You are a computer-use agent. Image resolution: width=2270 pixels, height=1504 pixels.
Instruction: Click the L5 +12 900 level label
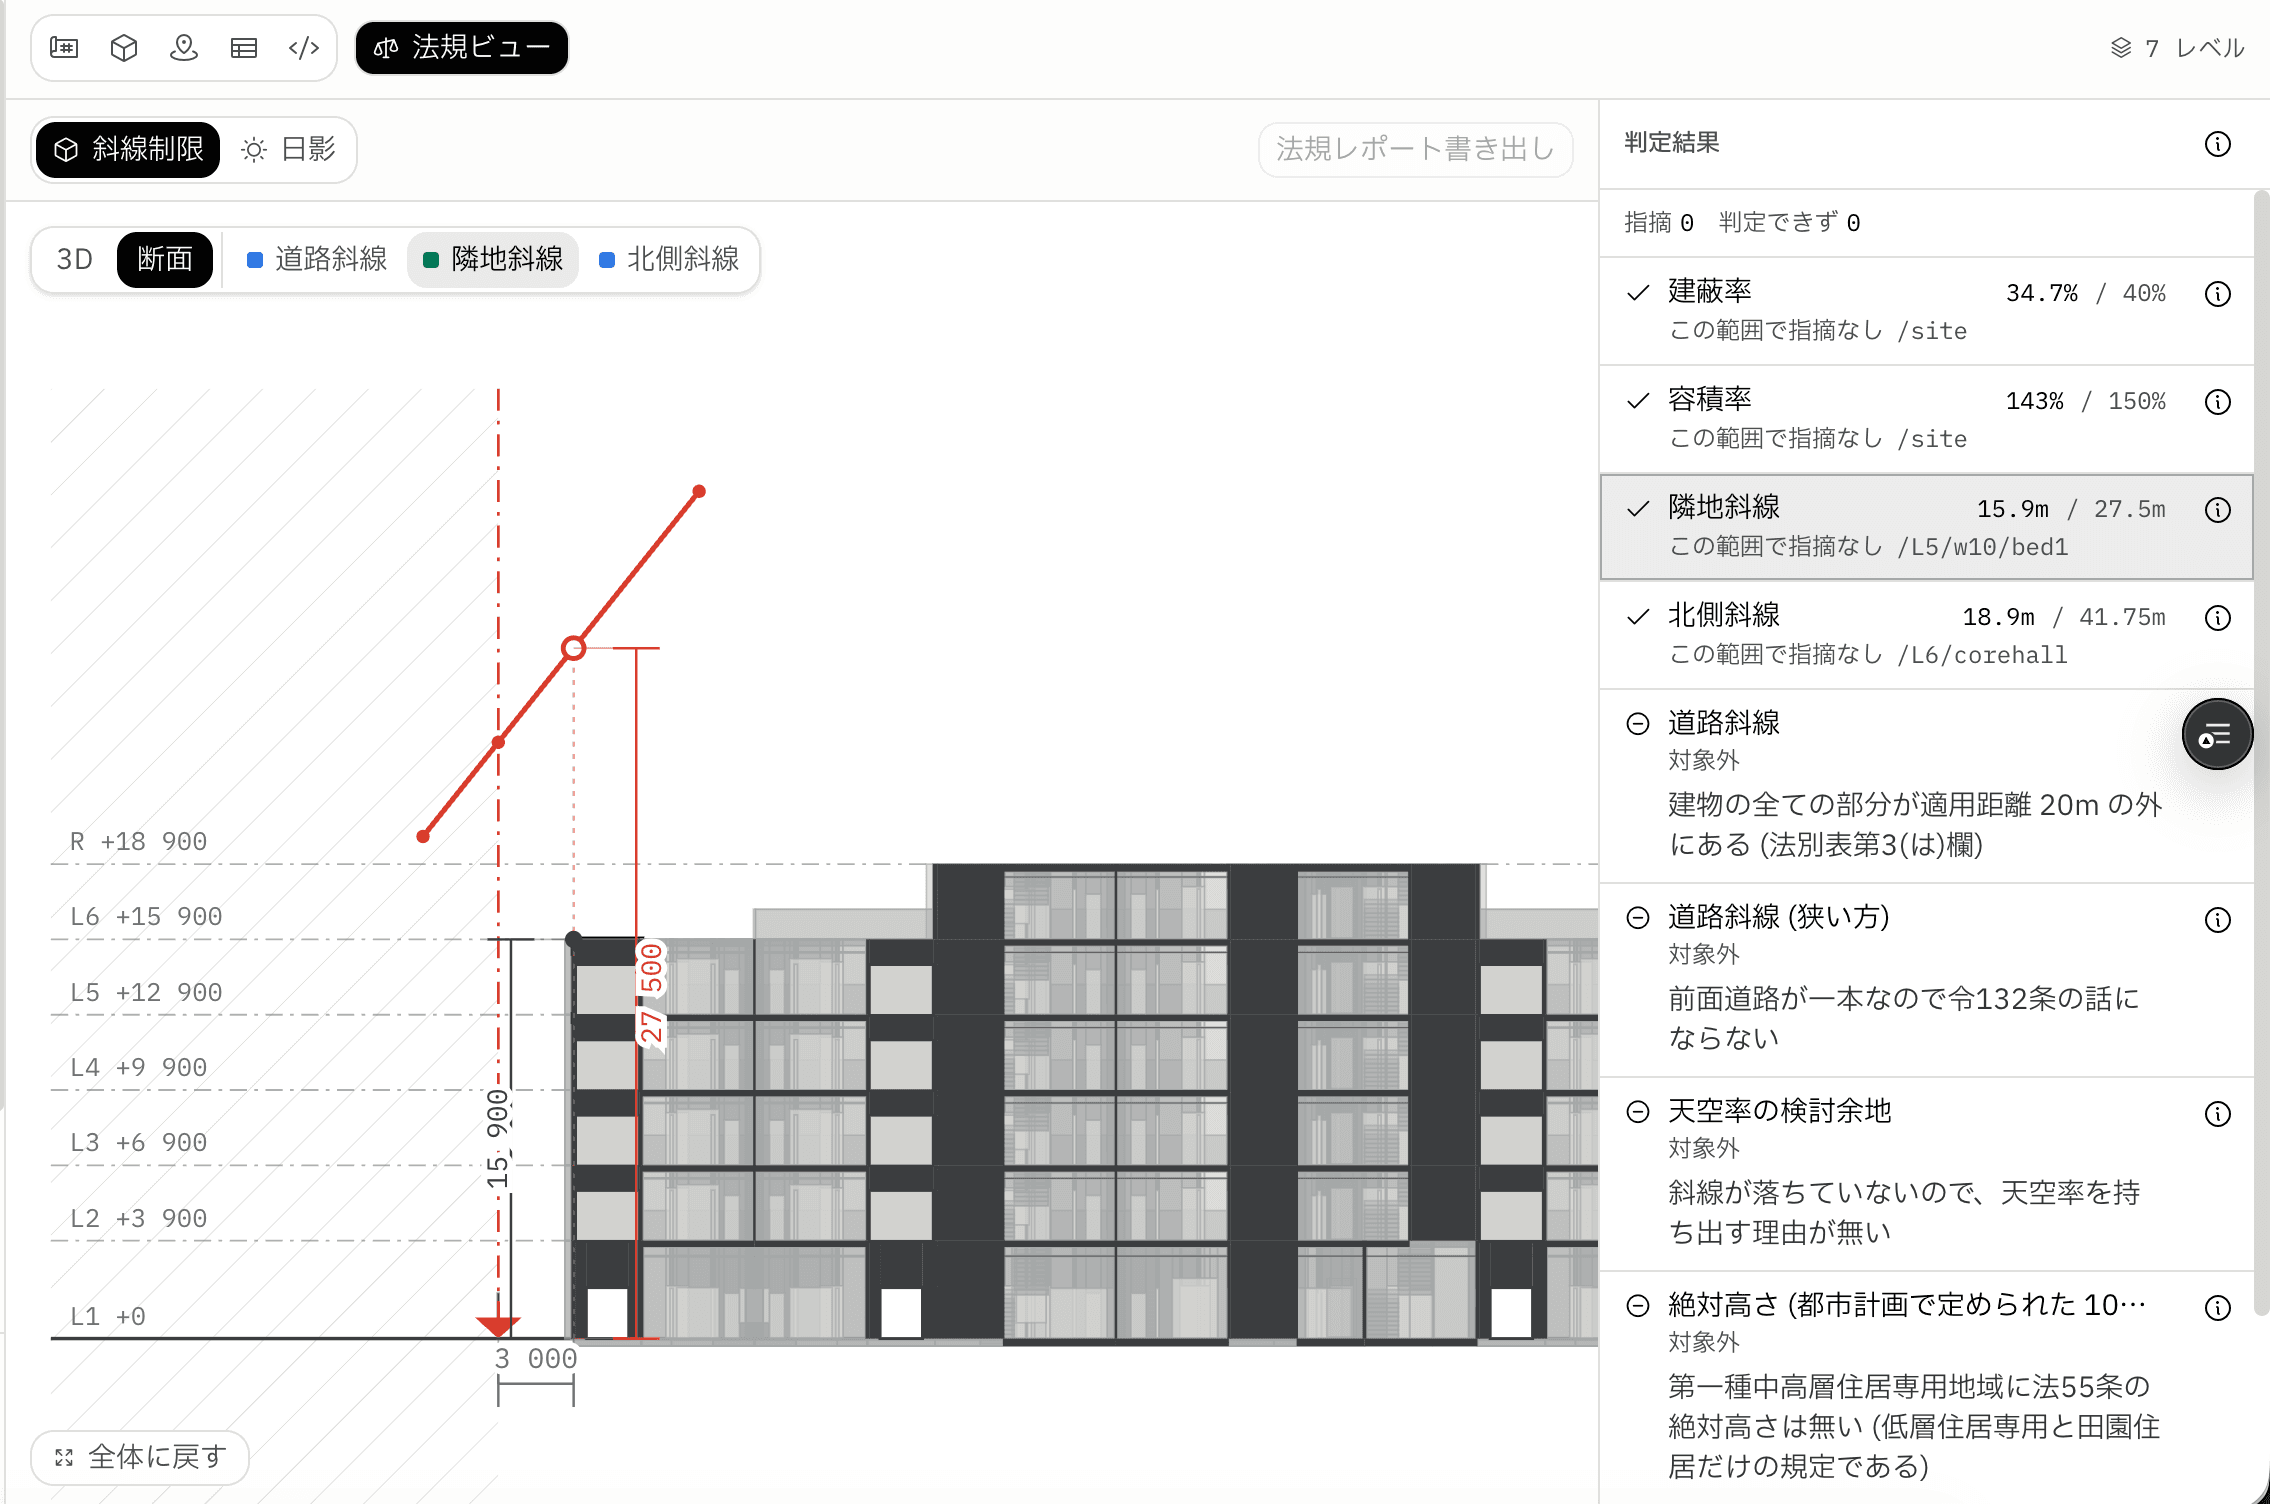click(146, 993)
